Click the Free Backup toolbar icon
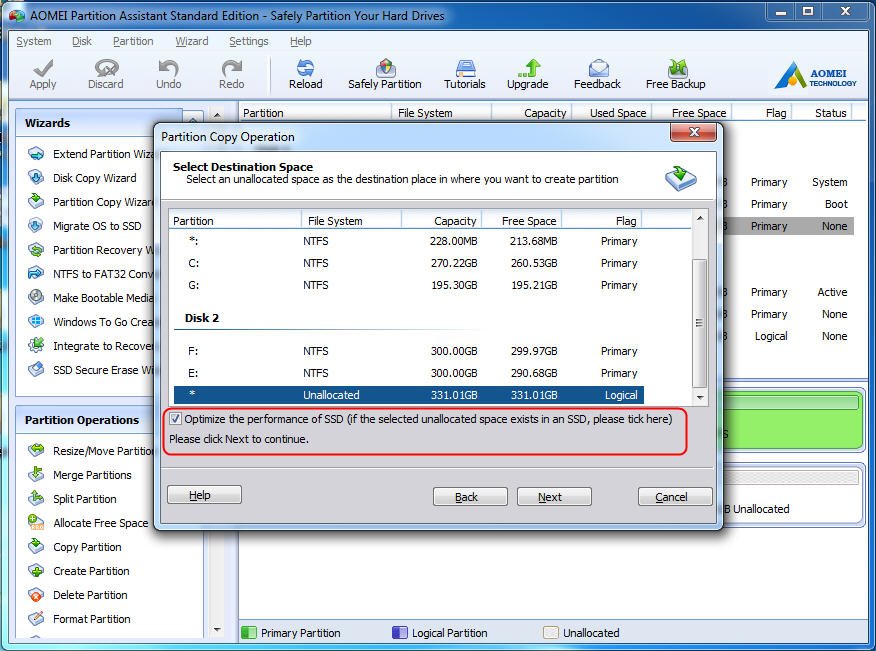 click(x=675, y=75)
